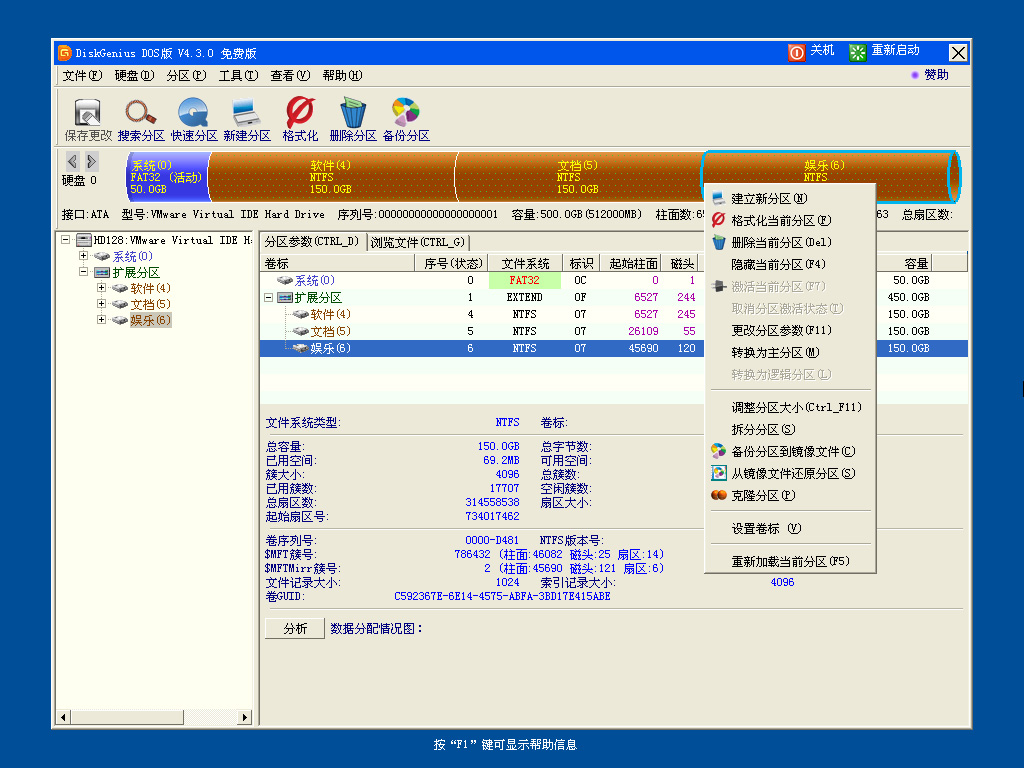Screen dimensions: 1024x768
Task: Click drive icon beside 文档(5) in tree
Action: coord(120,304)
